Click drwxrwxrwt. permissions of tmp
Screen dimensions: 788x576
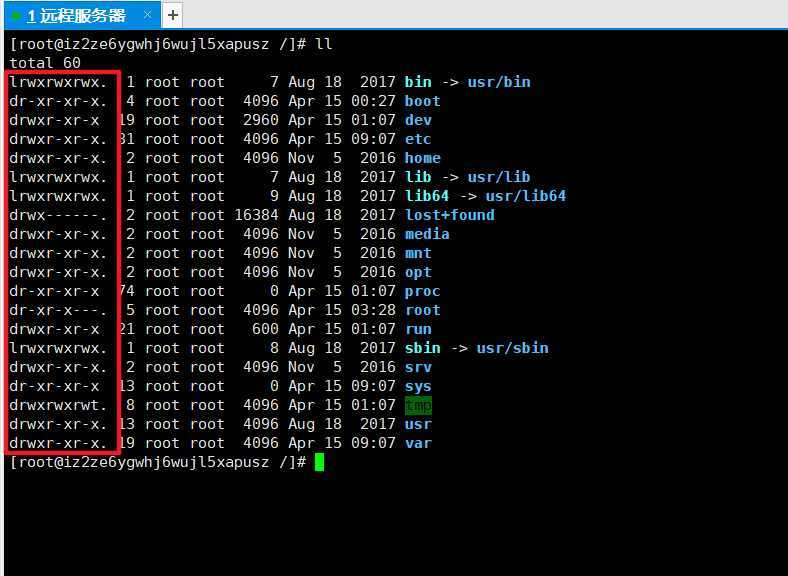click(58, 405)
